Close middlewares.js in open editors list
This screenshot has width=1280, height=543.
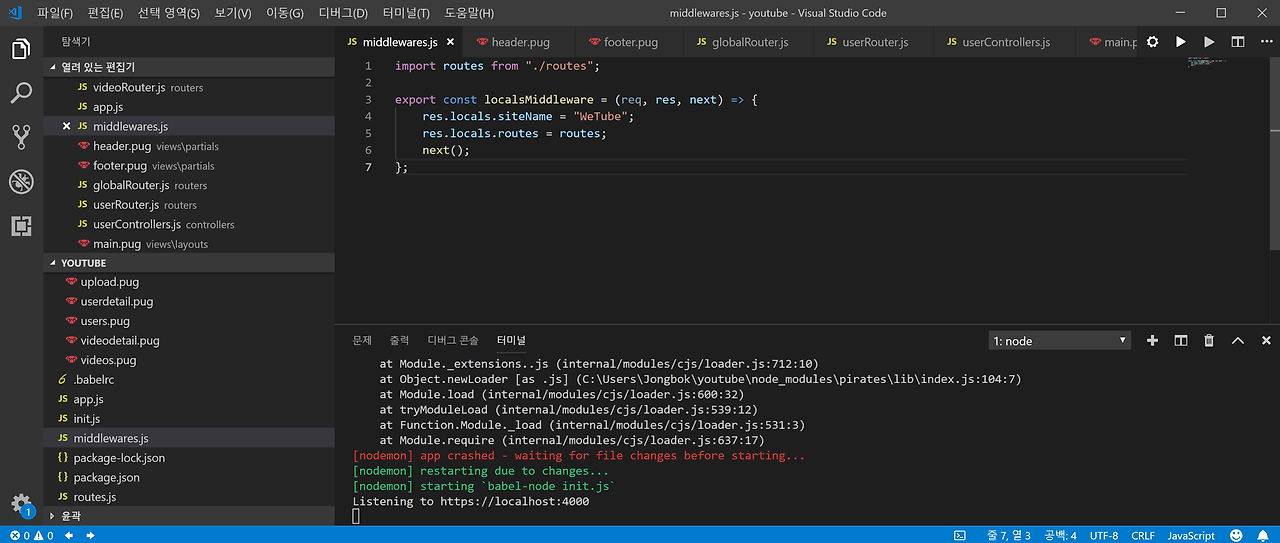67,127
